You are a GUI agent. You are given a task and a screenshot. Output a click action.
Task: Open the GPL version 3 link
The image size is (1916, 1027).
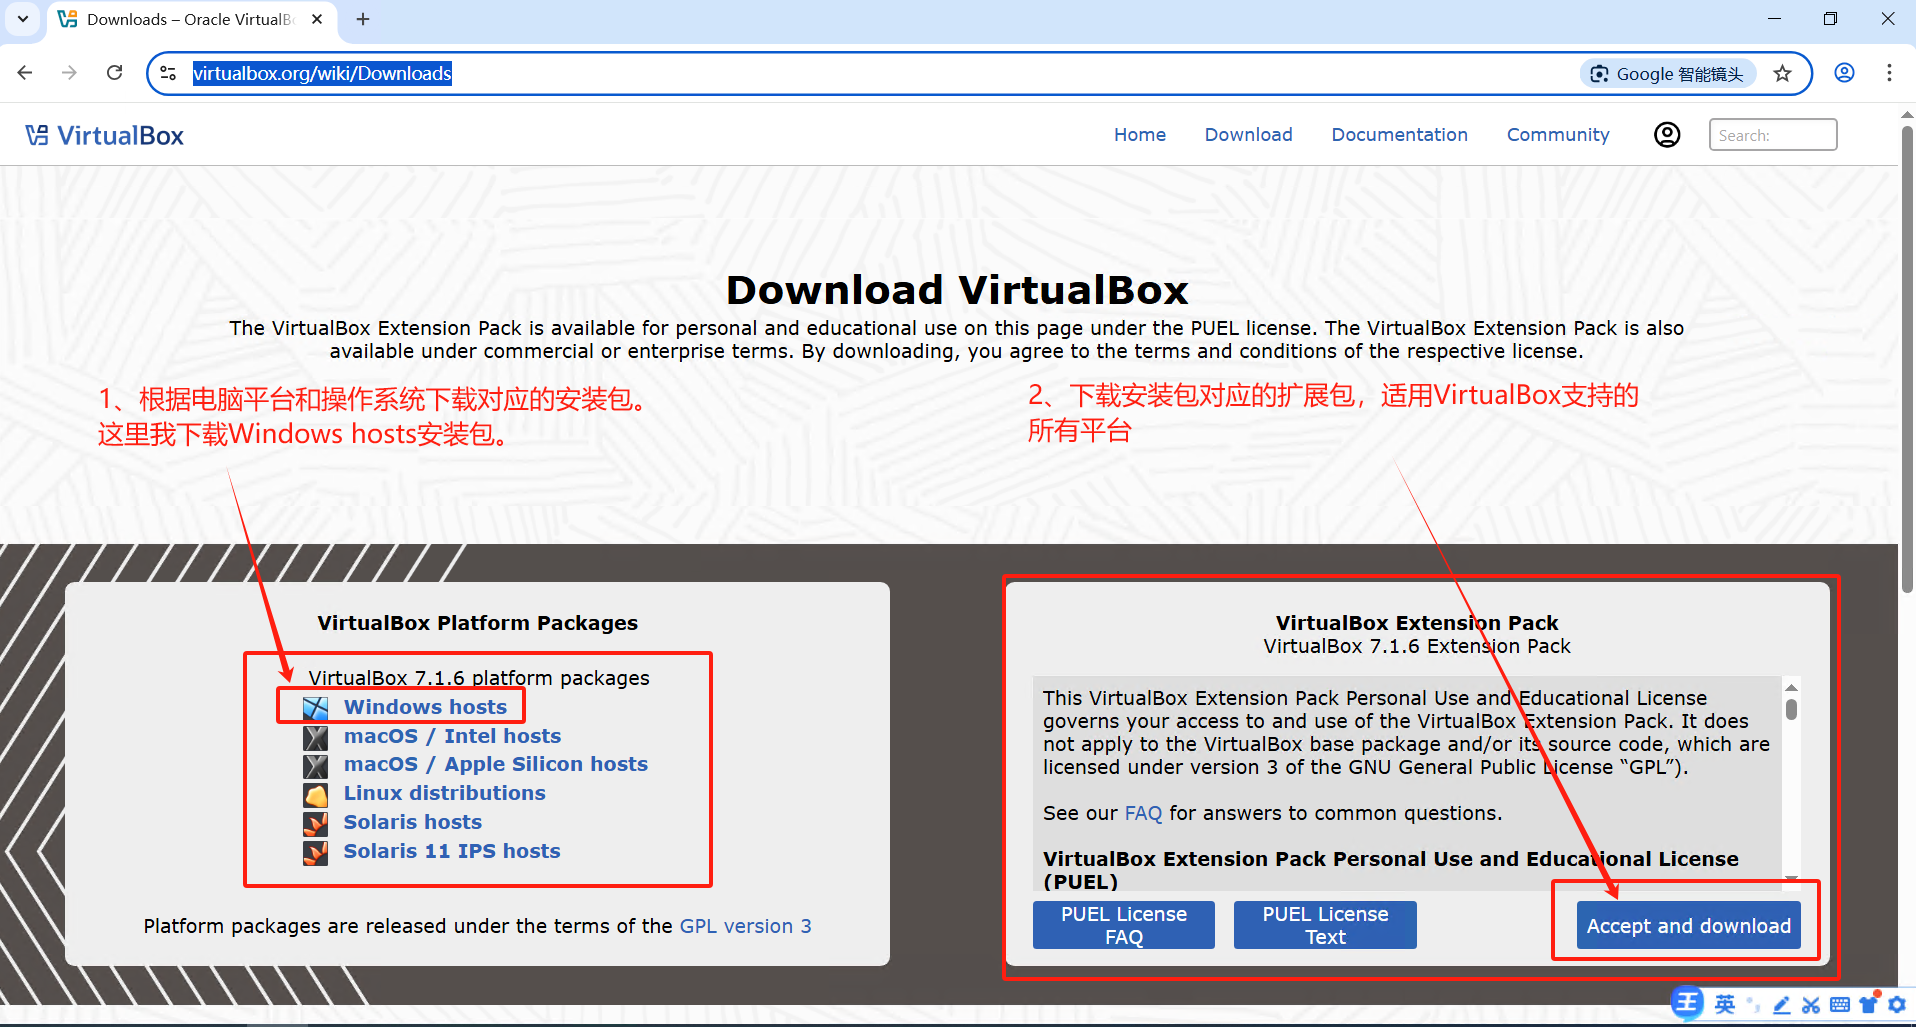(x=745, y=926)
